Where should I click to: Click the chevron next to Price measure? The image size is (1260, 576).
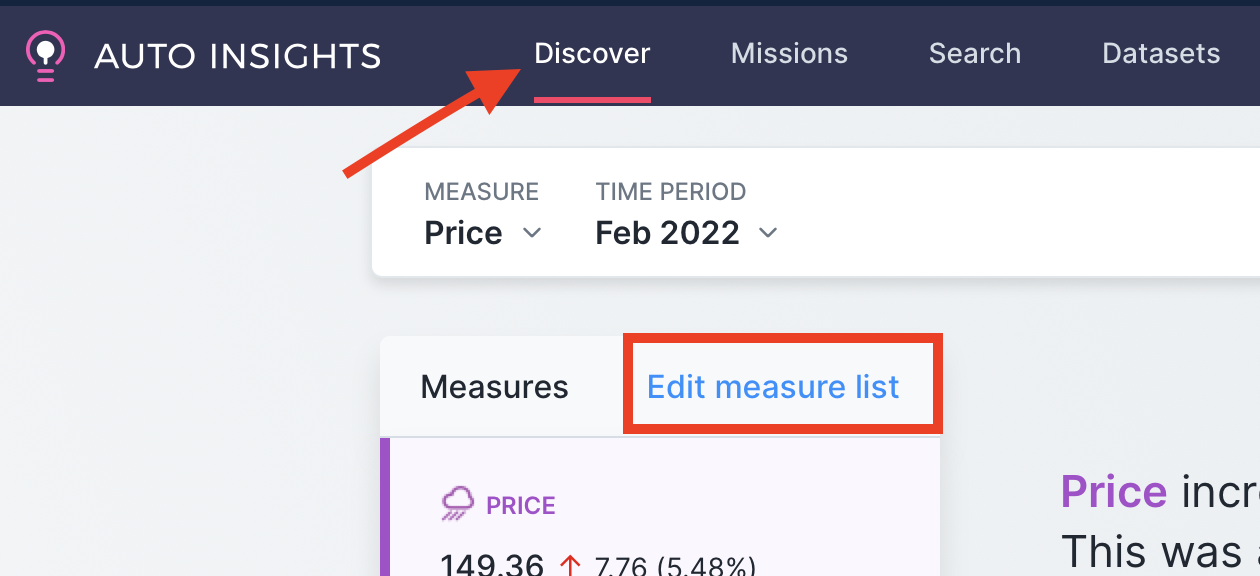tap(532, 233)
